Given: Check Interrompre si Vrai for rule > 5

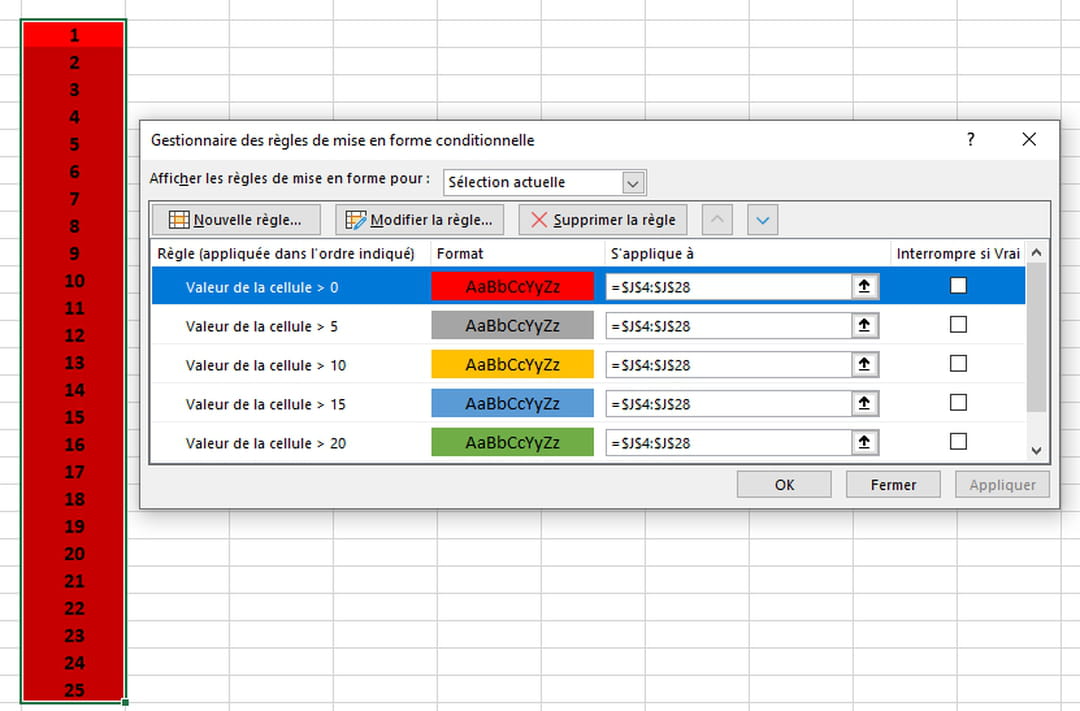Looking at the screenshot, I should pos(958,324).
